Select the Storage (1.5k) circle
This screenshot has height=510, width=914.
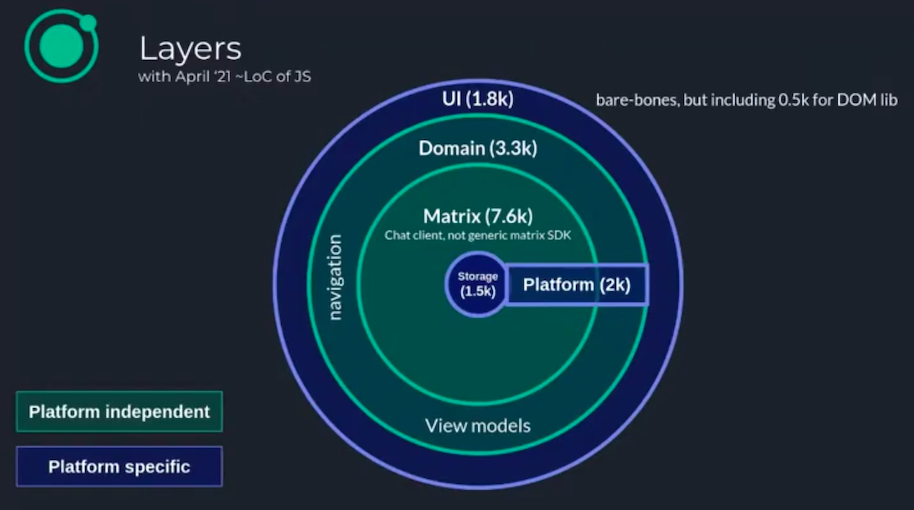coord(477,285)
